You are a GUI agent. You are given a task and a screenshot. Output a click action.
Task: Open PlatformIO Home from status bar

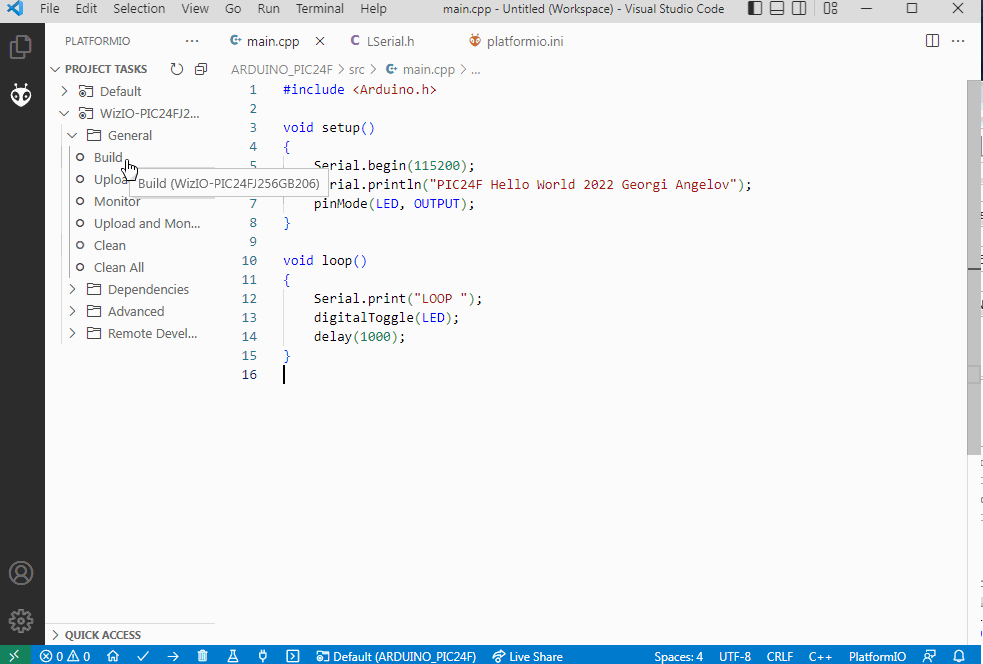[113, 656]
